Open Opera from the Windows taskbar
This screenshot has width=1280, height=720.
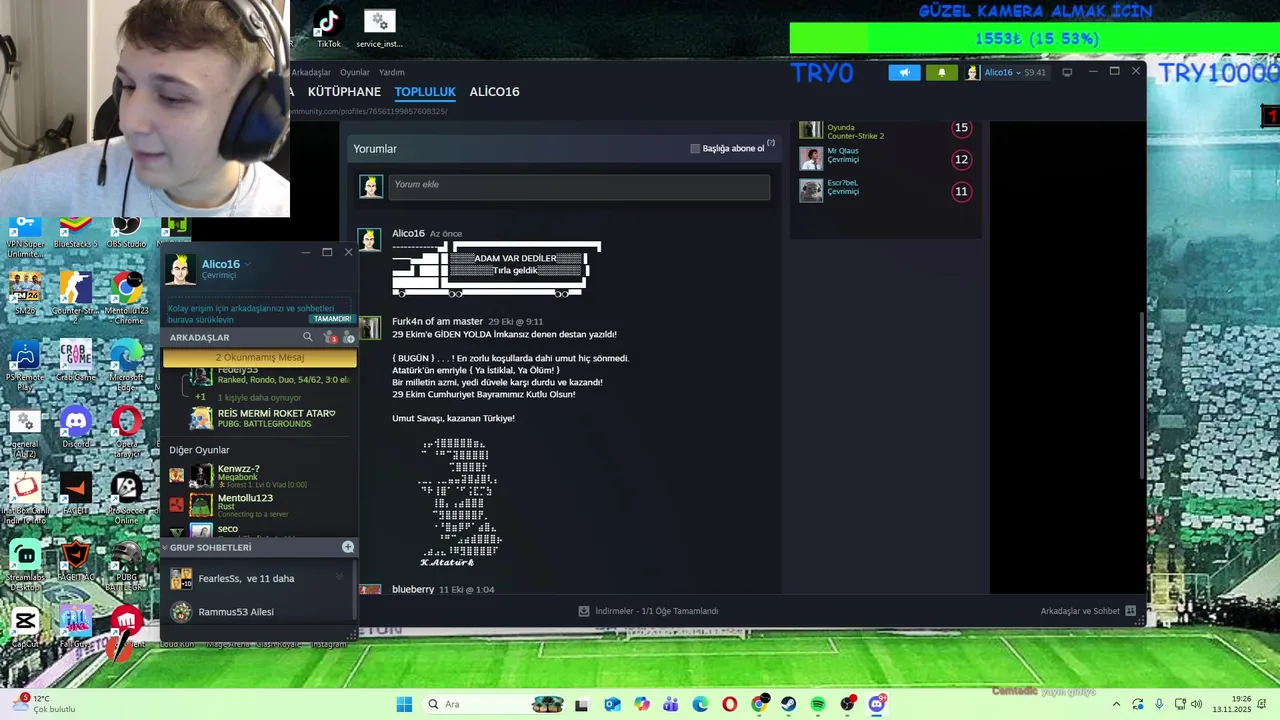pyautogui.click(x=729, y=704)
